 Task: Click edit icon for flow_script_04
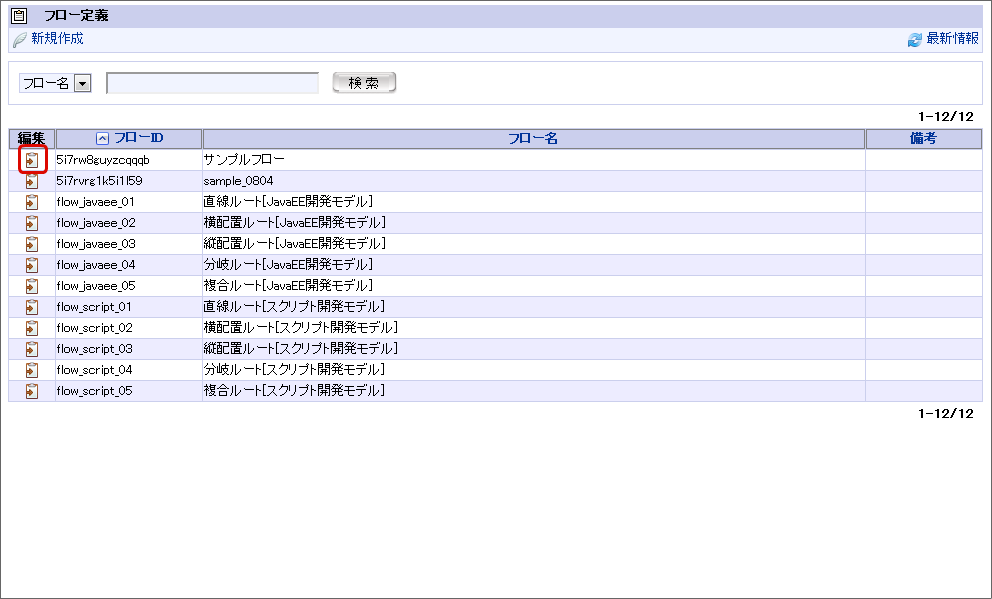point(32,369)
